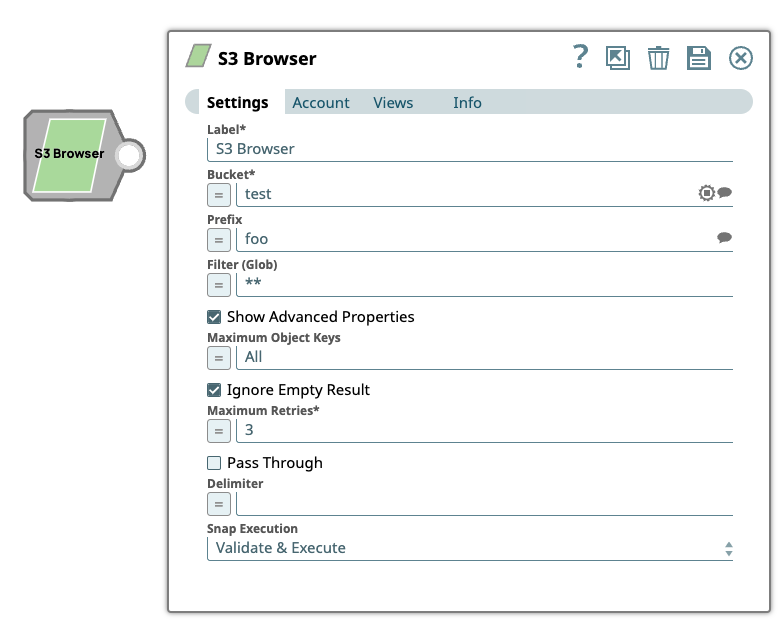Toggle expression button for Prefix field
Image resolution: width=779 pixels, height=620 pixels.
click(219, 239)
